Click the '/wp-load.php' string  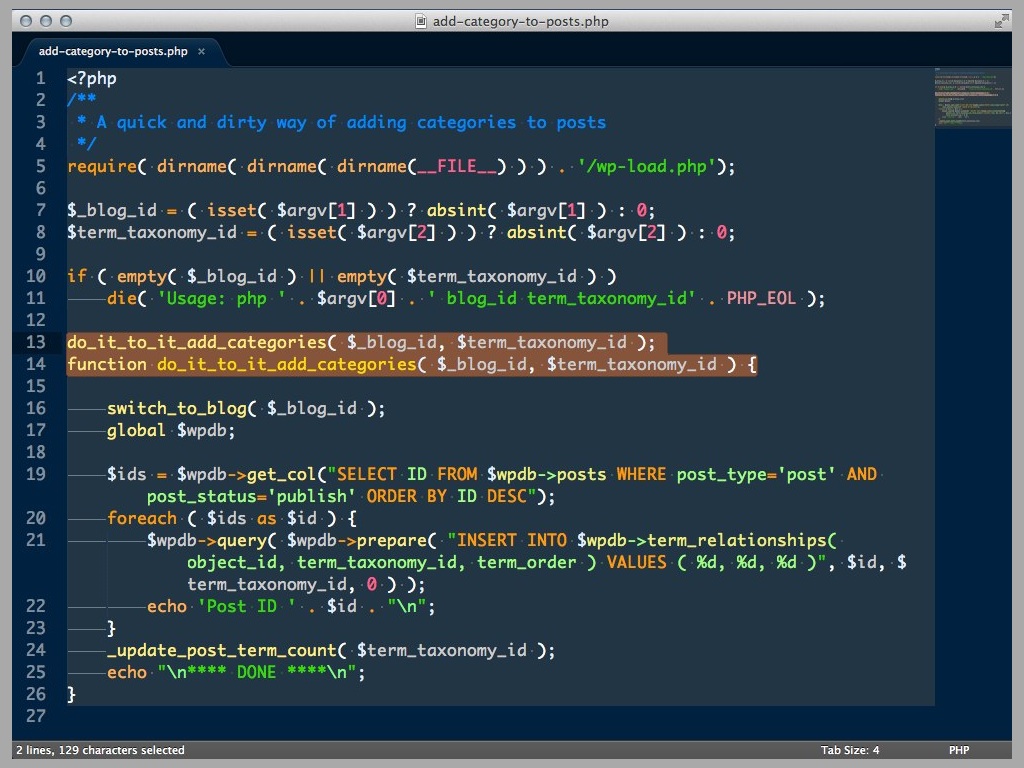click(647, 167)
